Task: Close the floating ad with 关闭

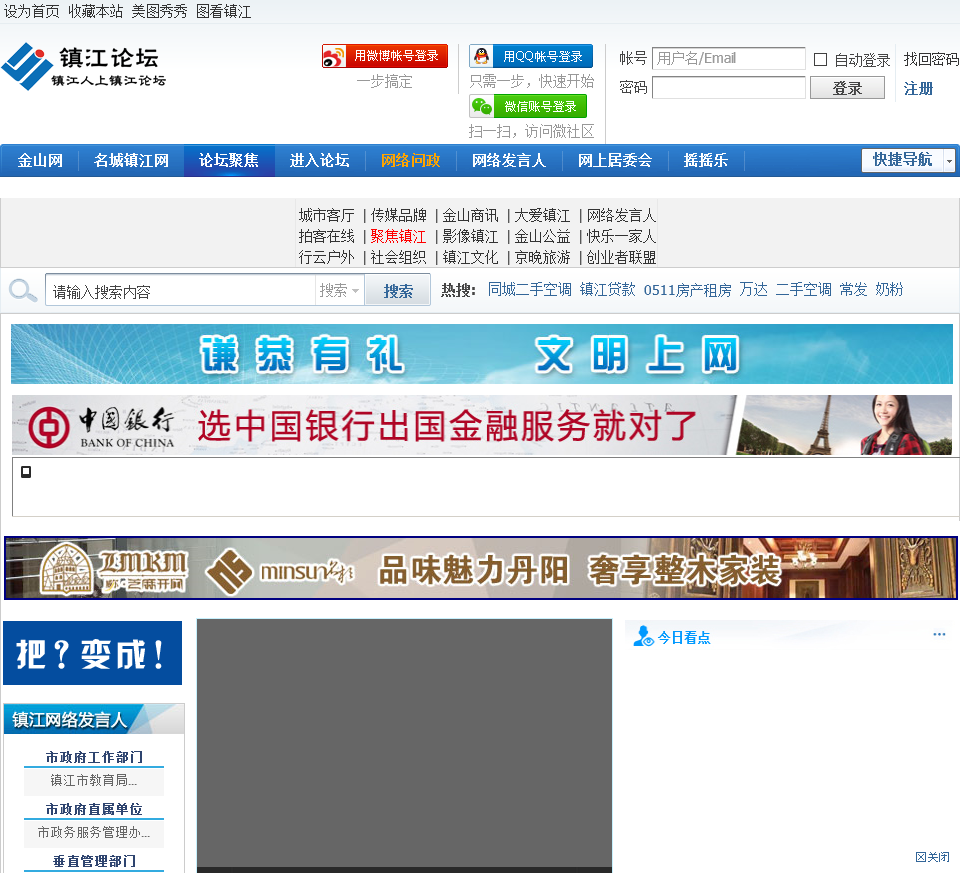Action: (932, 857)
